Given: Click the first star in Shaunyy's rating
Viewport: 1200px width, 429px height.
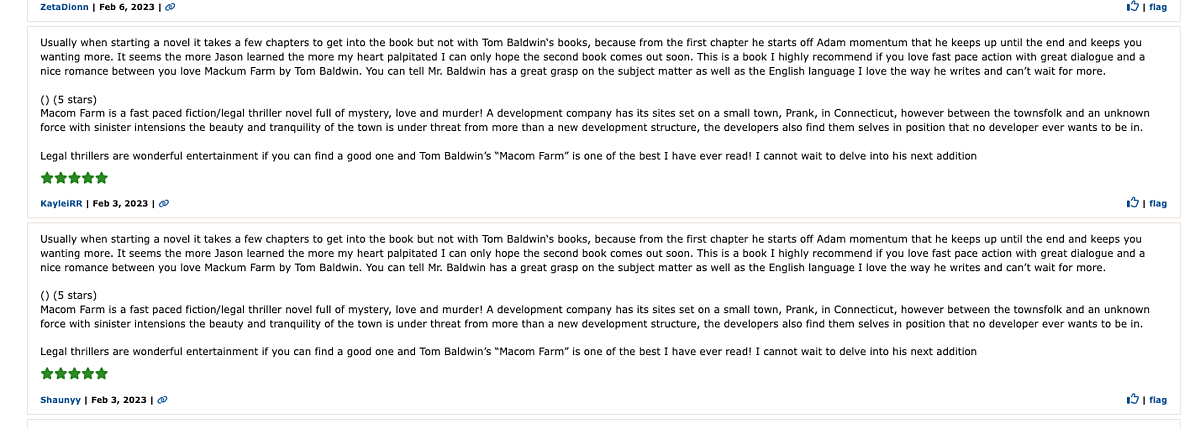Looking at the screenshot, I should (47, 374).
